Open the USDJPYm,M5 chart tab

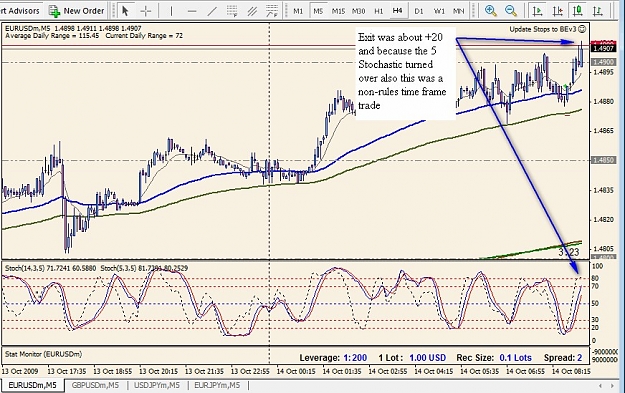pyautogui.click(x=157, y=385)
